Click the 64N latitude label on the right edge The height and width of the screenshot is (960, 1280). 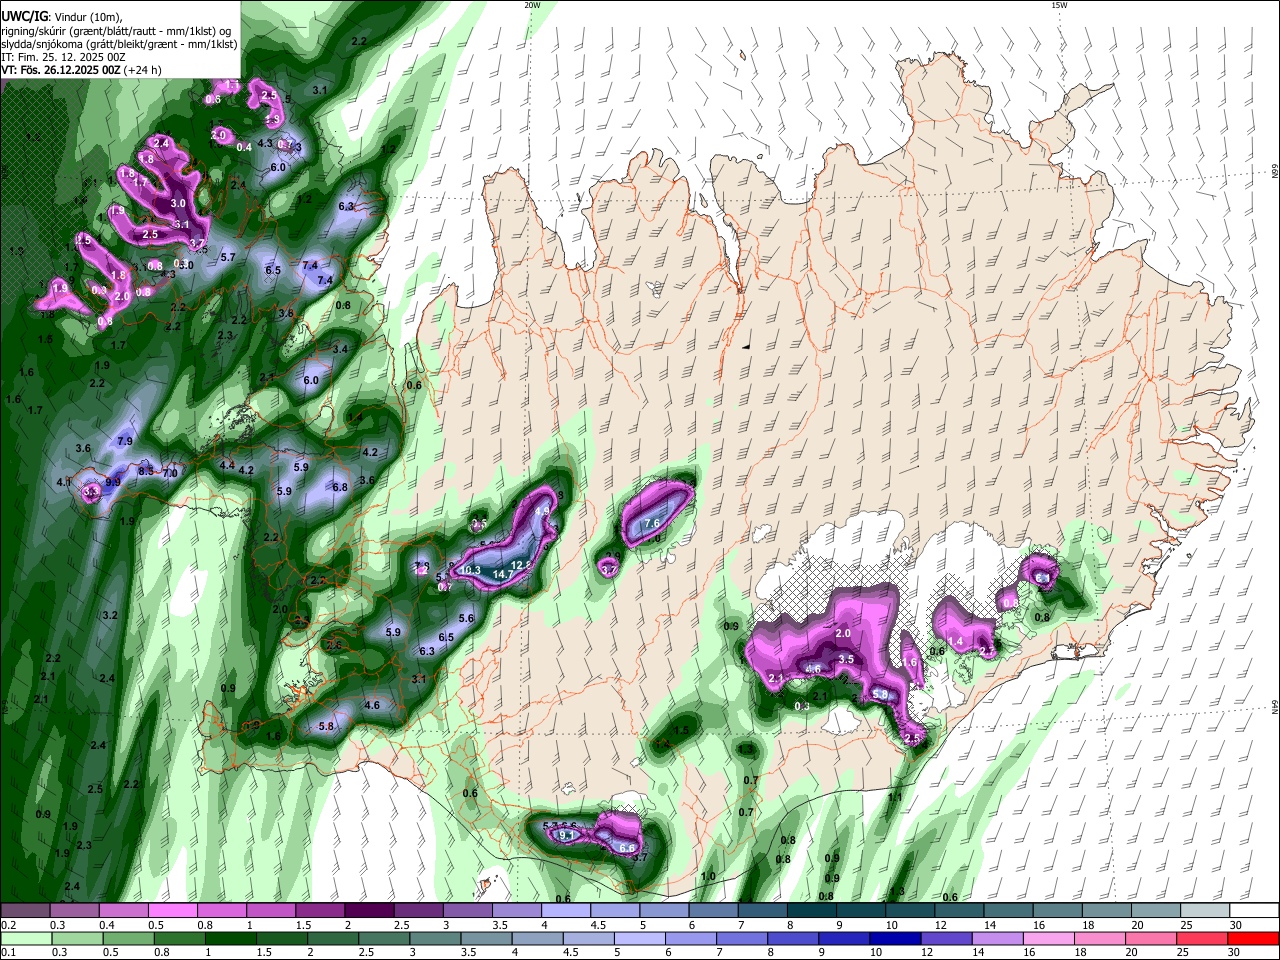[x=1275, y=706]
